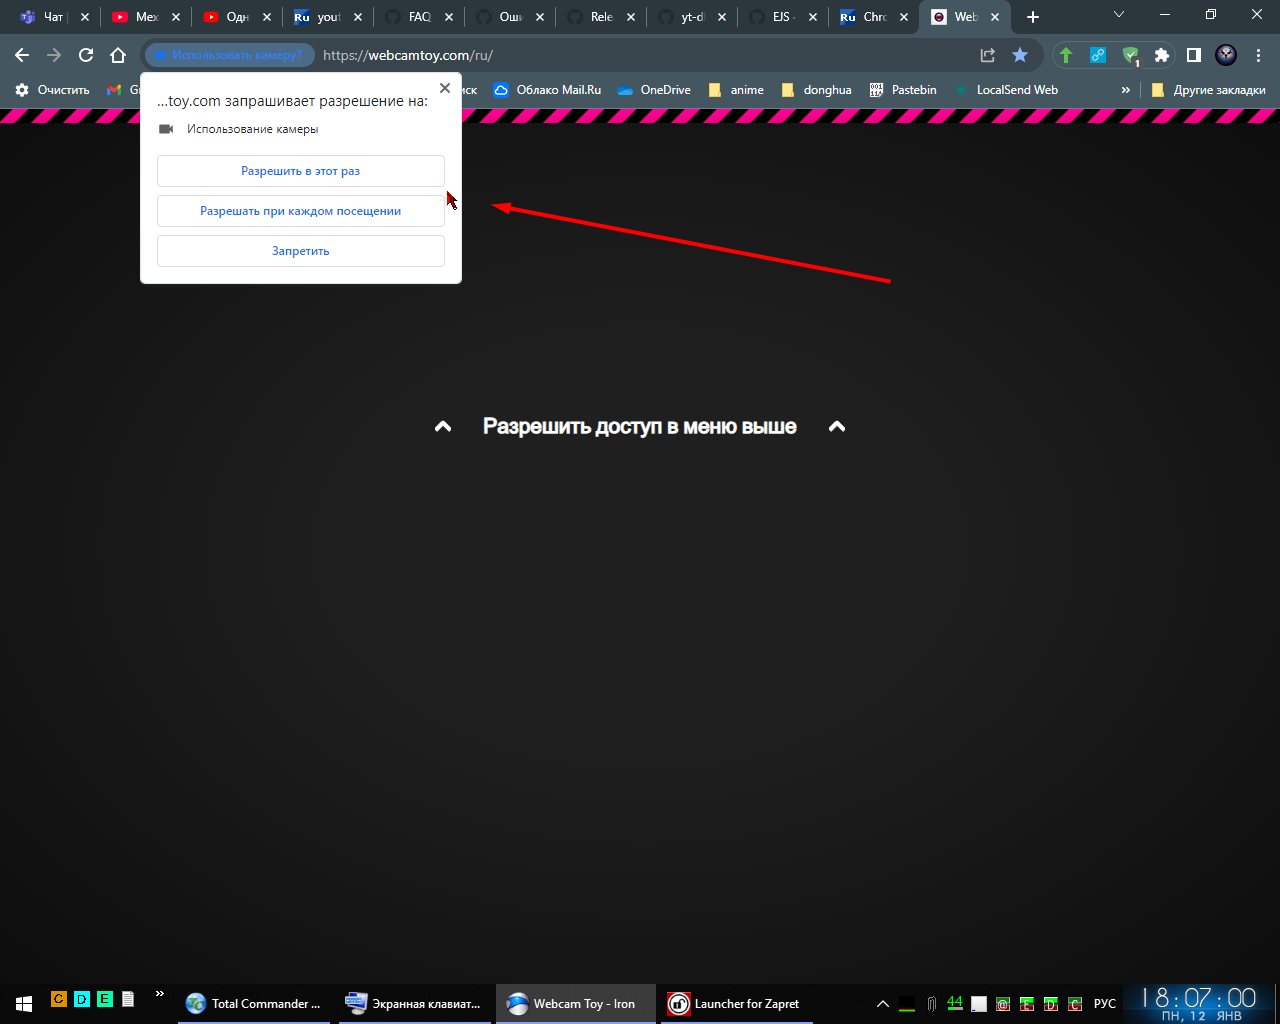Expand the hidden bookmarks chevron
Screen dimensions: 1280x1024
coord(1125,90)
